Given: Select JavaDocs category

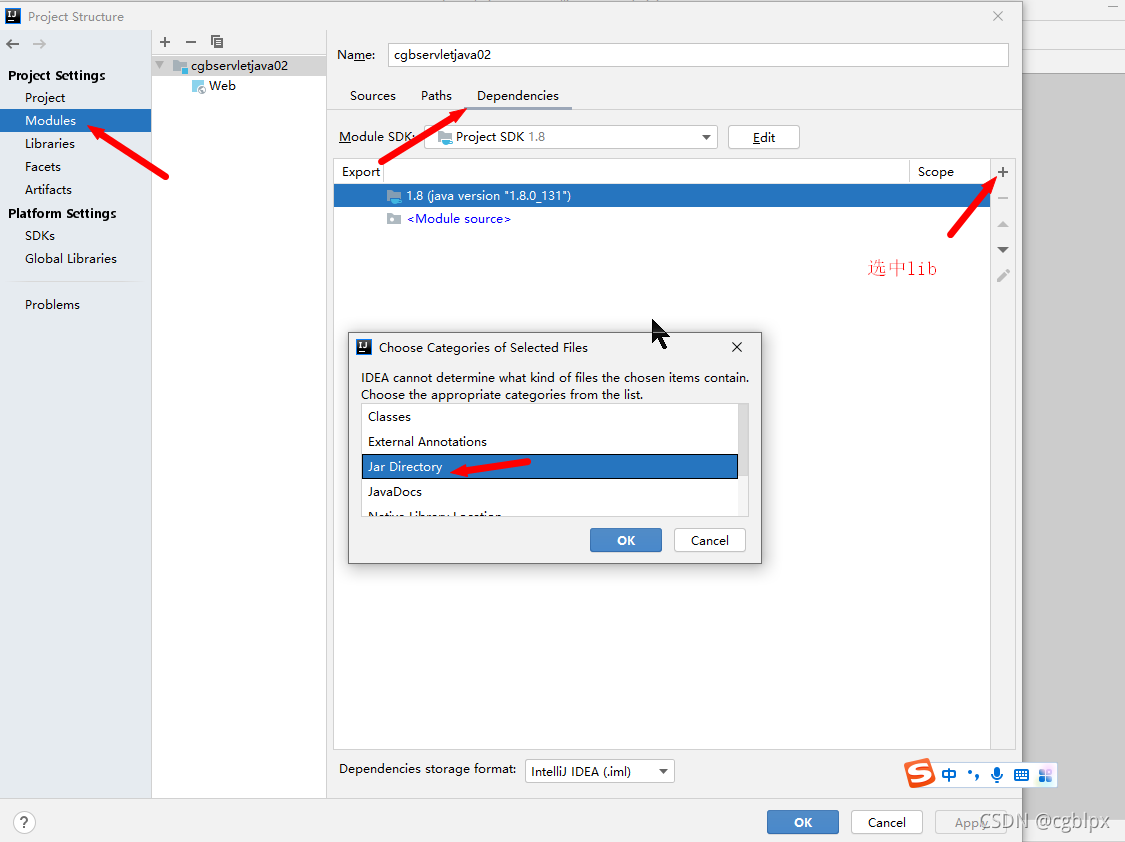Looking at the screenshot, I should 550,492.
